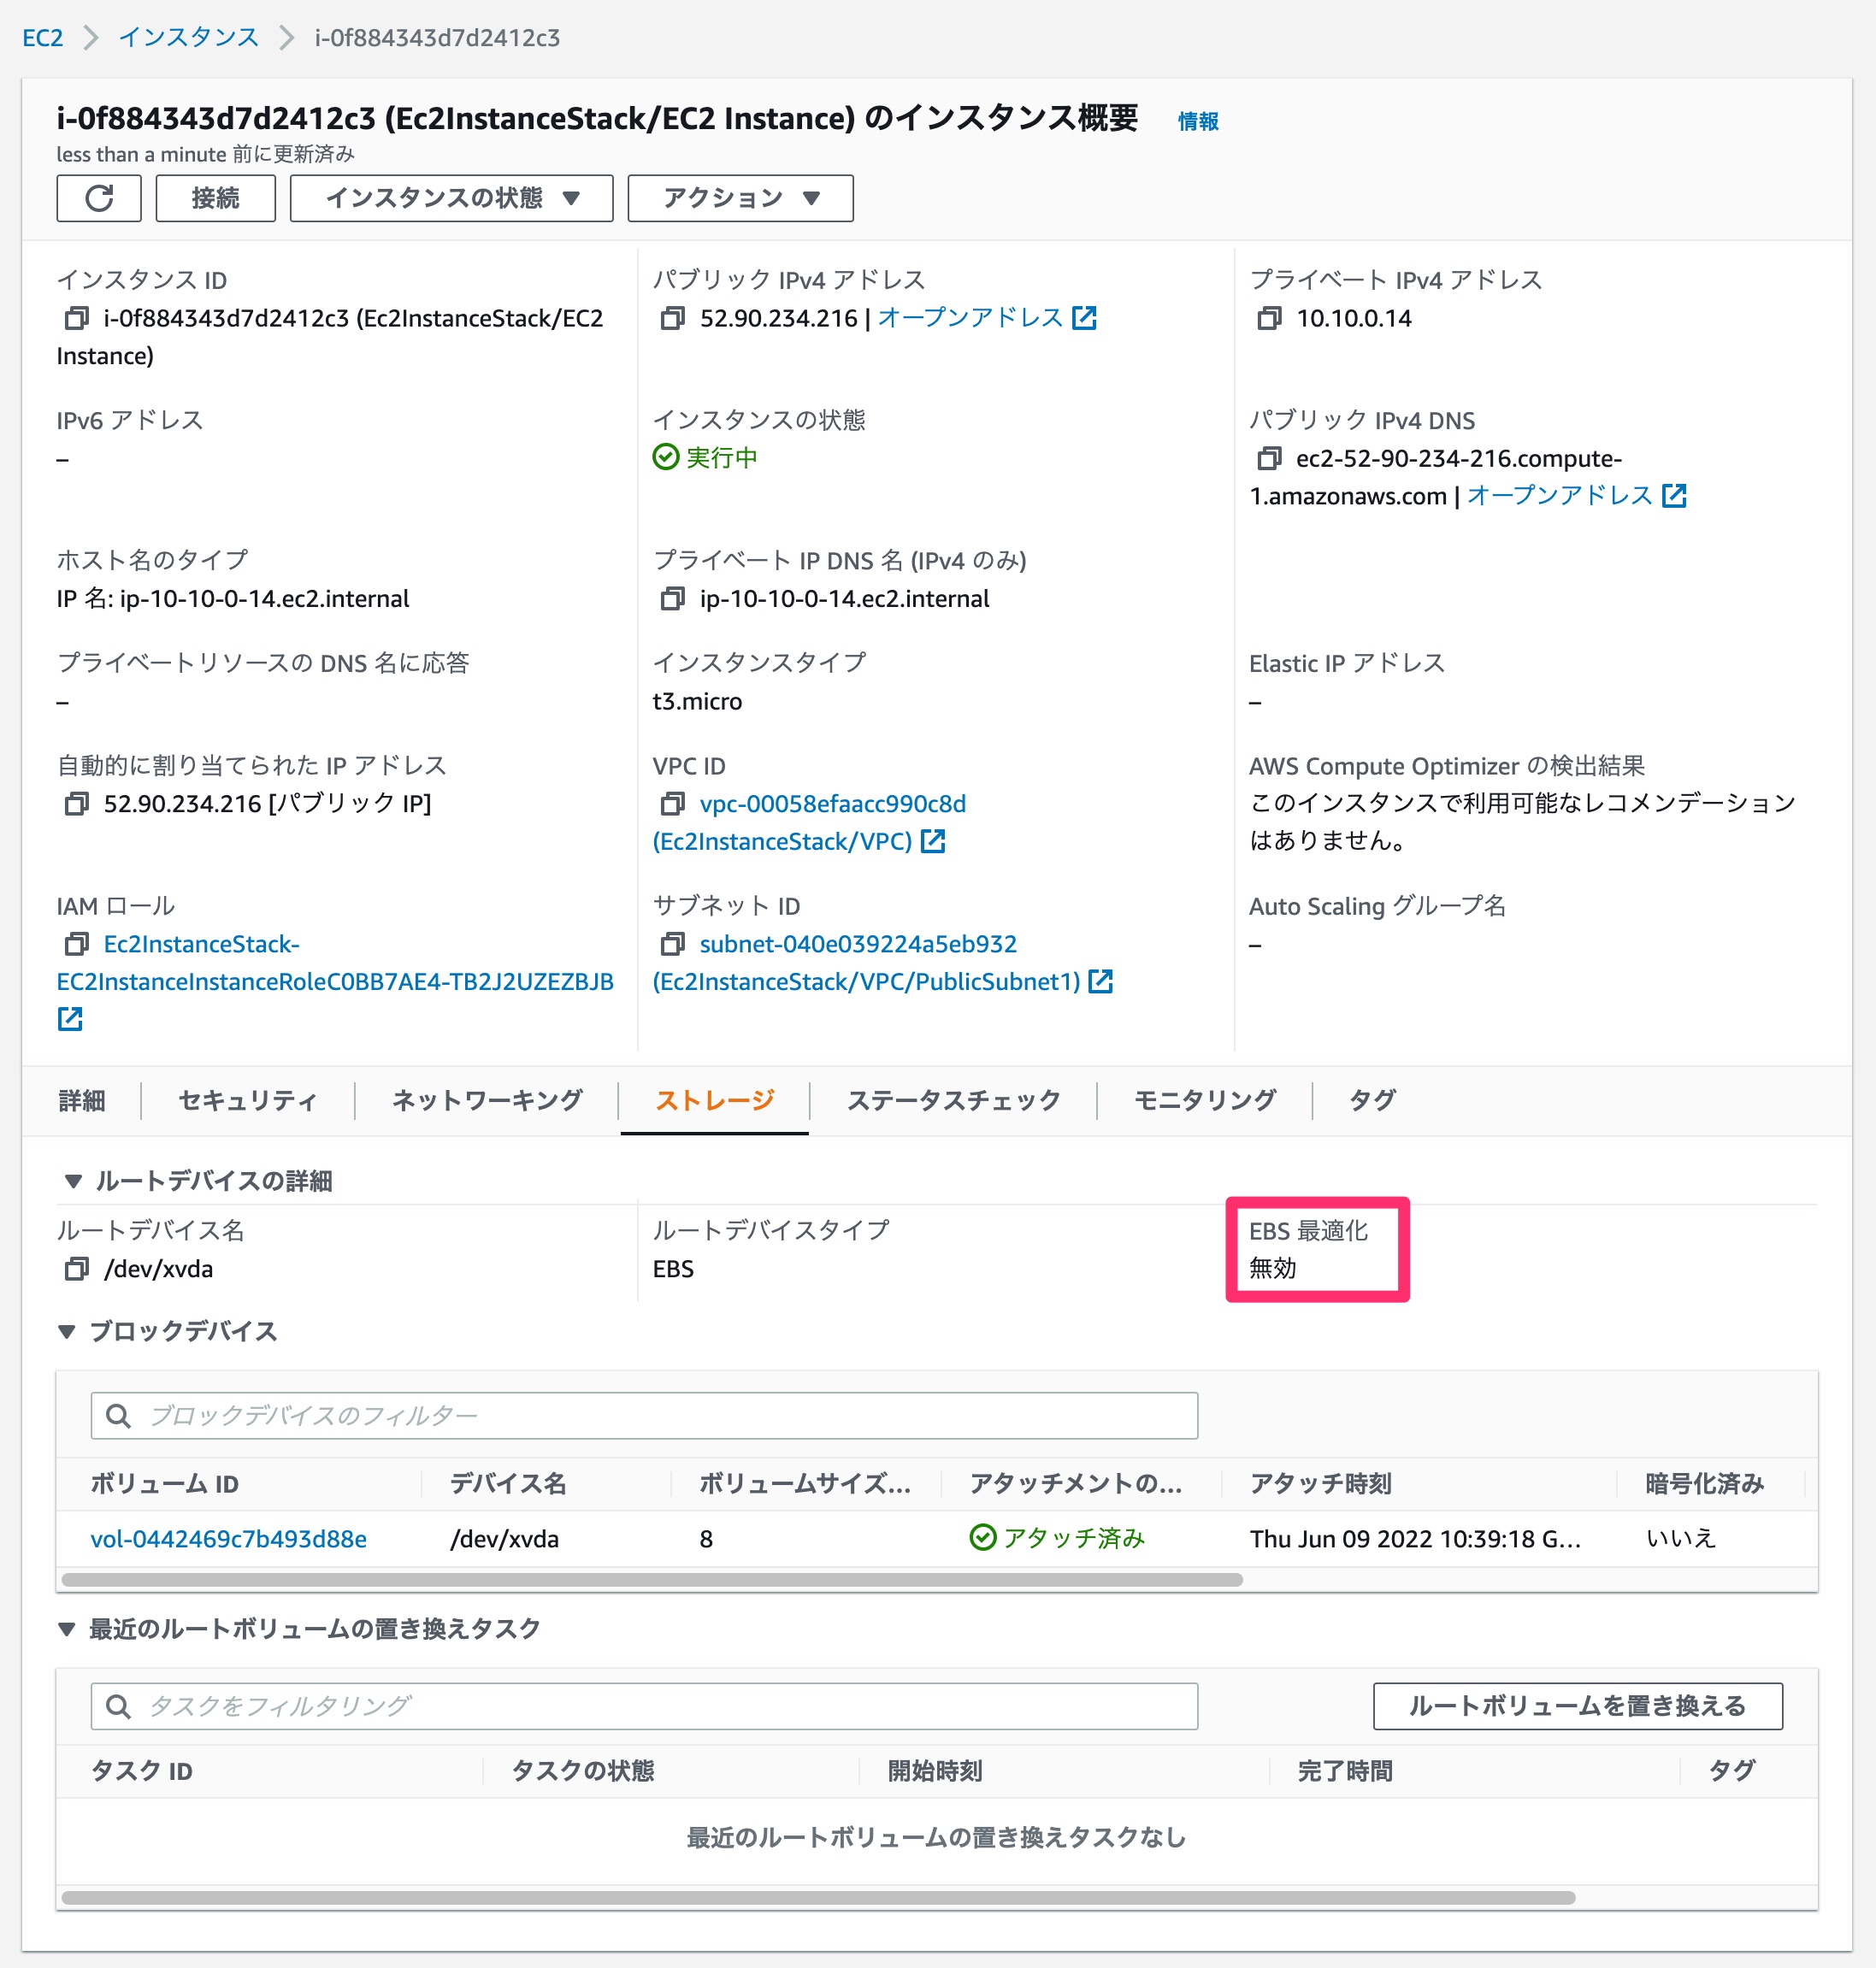1876x1968 pixels.
Task: Click the t3.micro instance type value
Action: (697, 701)
